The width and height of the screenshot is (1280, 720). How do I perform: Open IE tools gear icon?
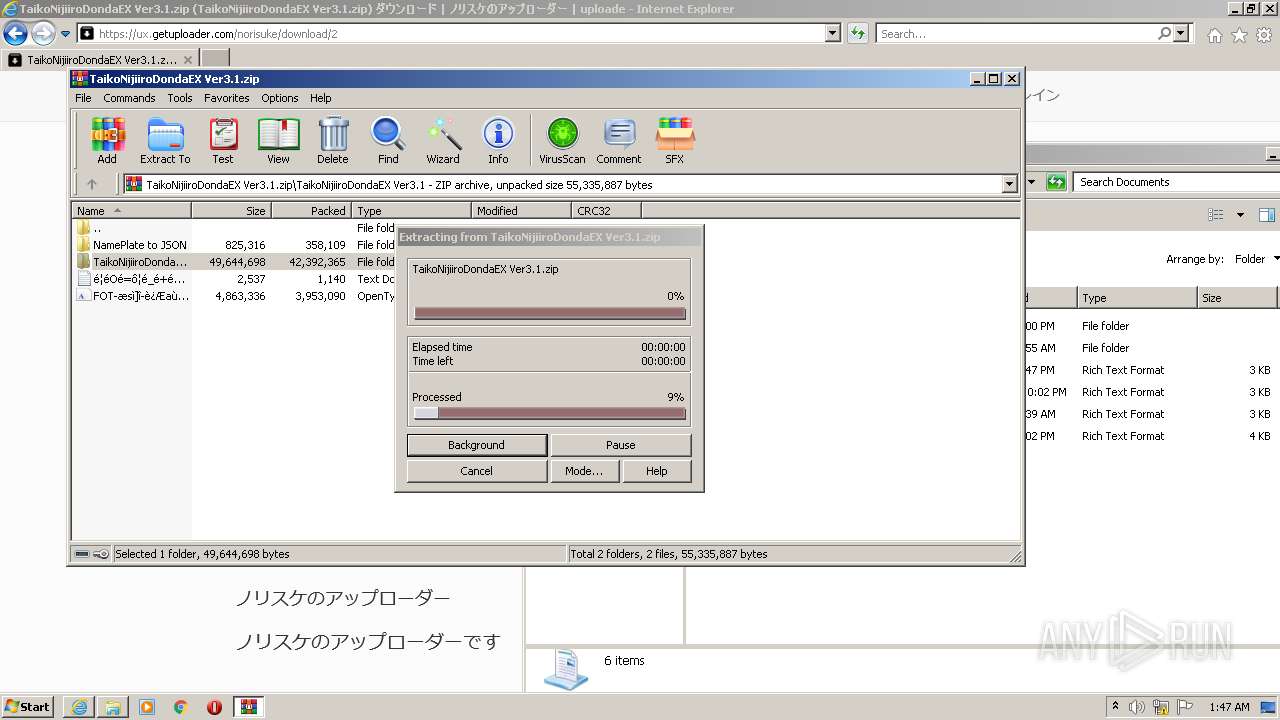(1264, 35)
